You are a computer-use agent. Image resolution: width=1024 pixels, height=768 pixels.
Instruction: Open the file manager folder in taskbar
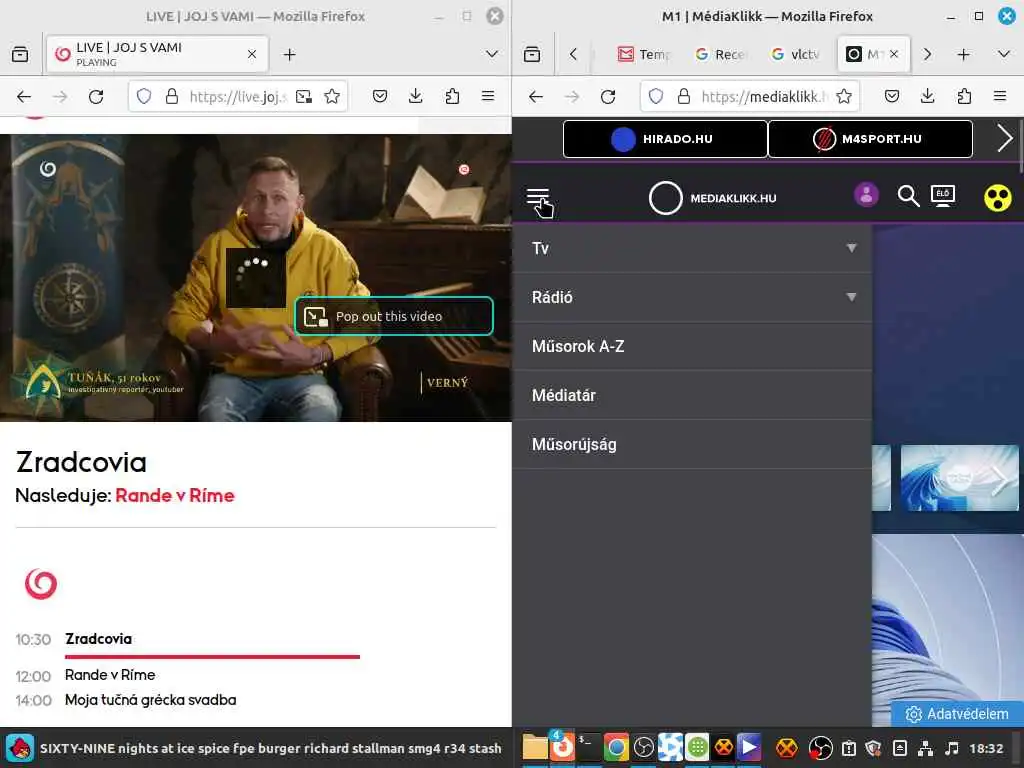(x=534, y=747)
